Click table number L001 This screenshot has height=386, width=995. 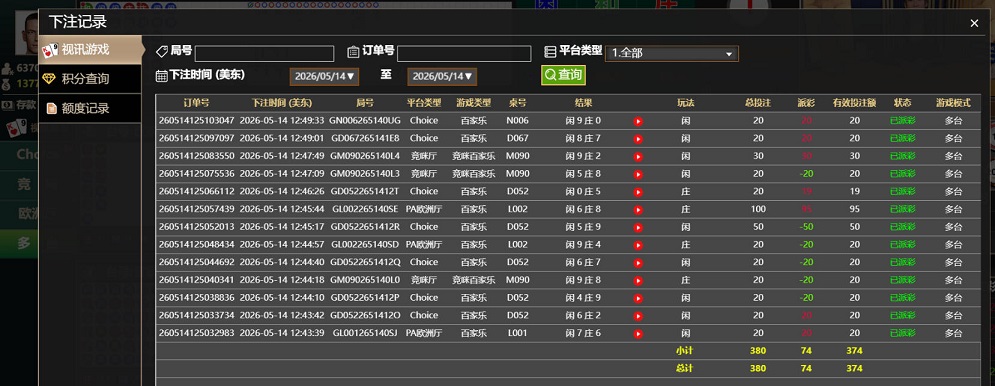[x=517, y=333]
